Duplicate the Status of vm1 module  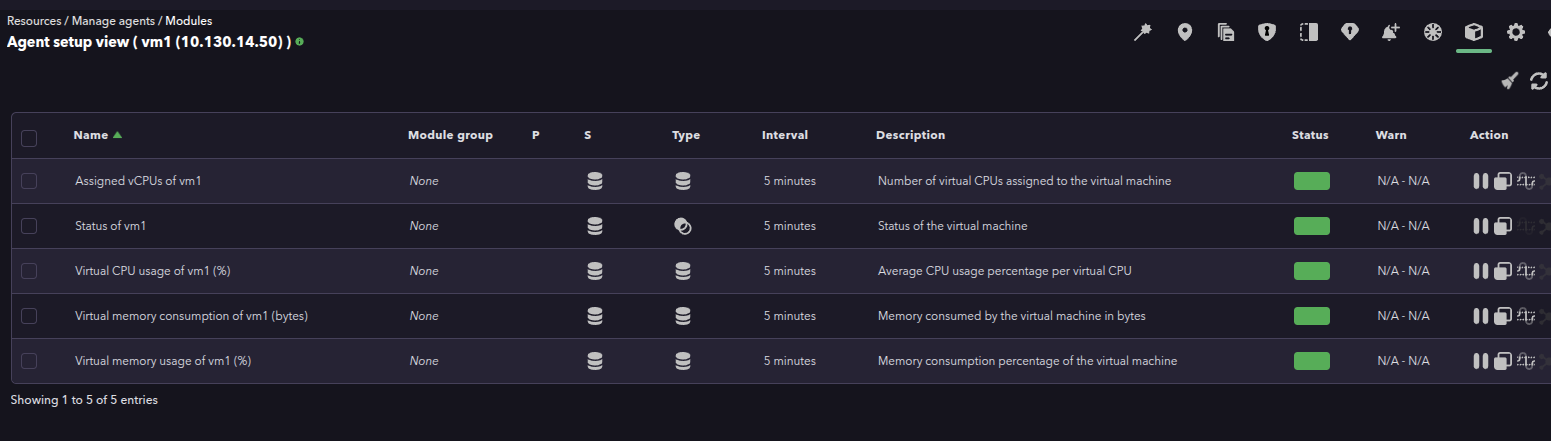[1502, 226]
